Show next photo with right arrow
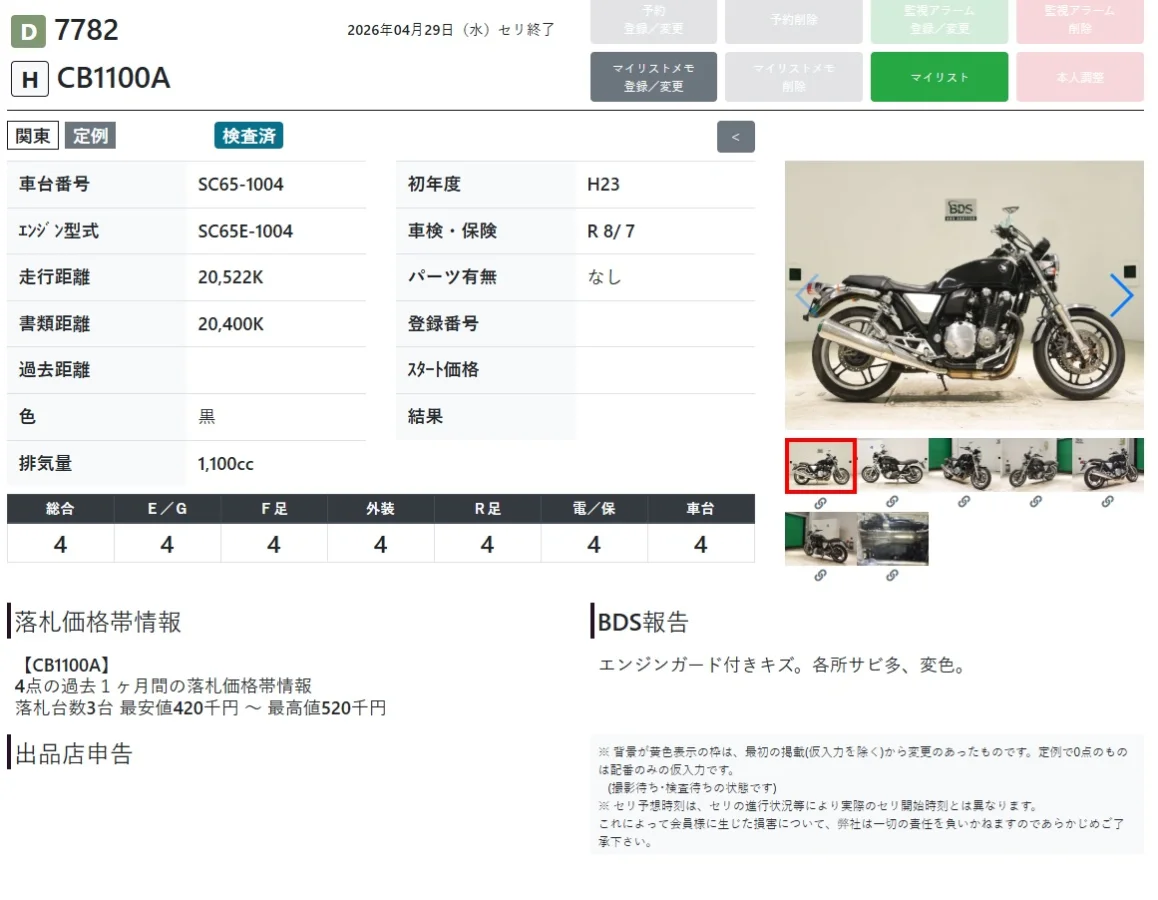This screenshot has height=900, width=1158. click(x=1121, y=295)
